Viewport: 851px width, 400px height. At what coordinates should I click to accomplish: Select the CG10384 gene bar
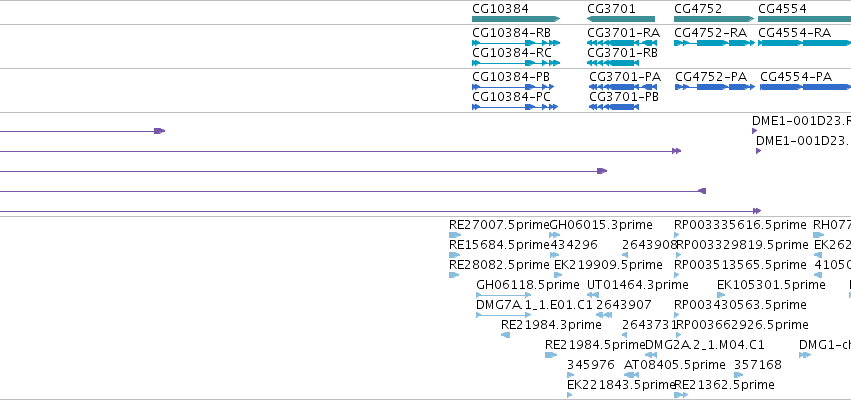point(516,19)
